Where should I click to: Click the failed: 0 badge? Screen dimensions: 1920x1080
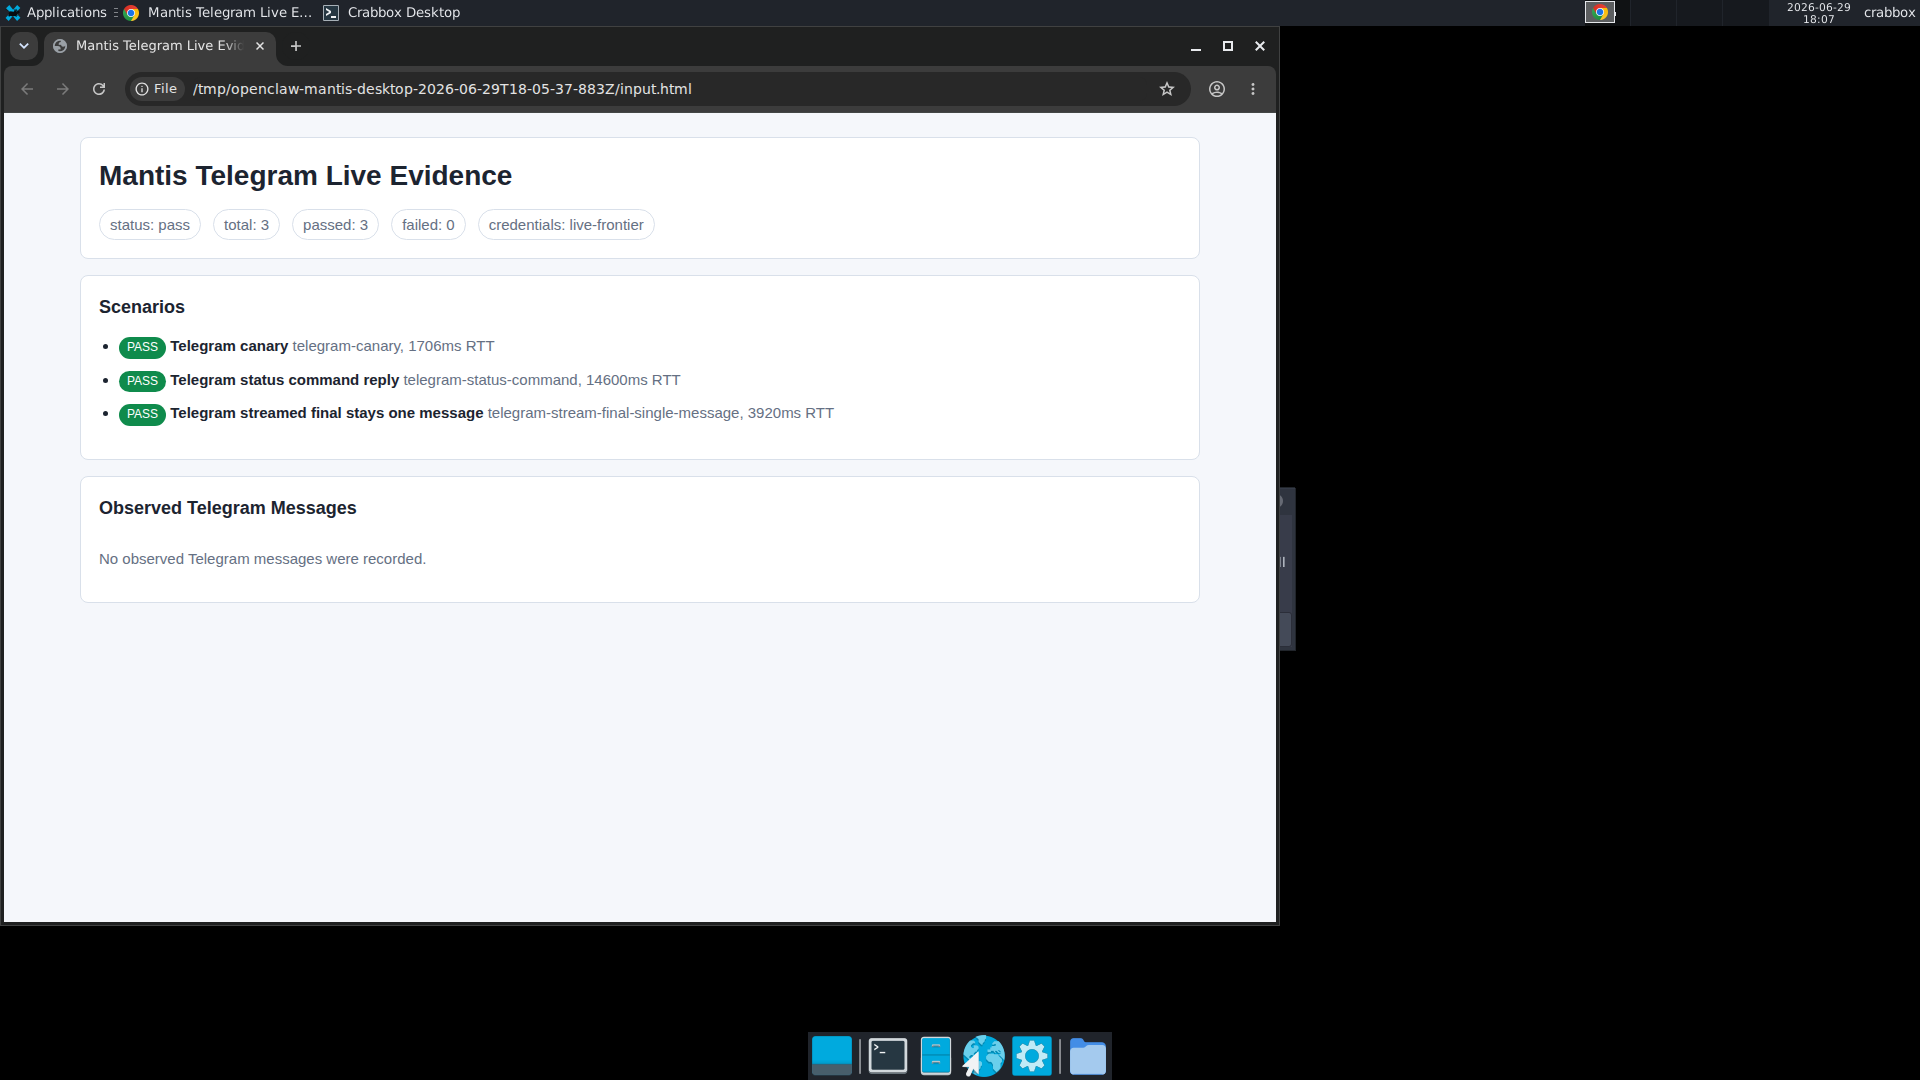[428, 225]
